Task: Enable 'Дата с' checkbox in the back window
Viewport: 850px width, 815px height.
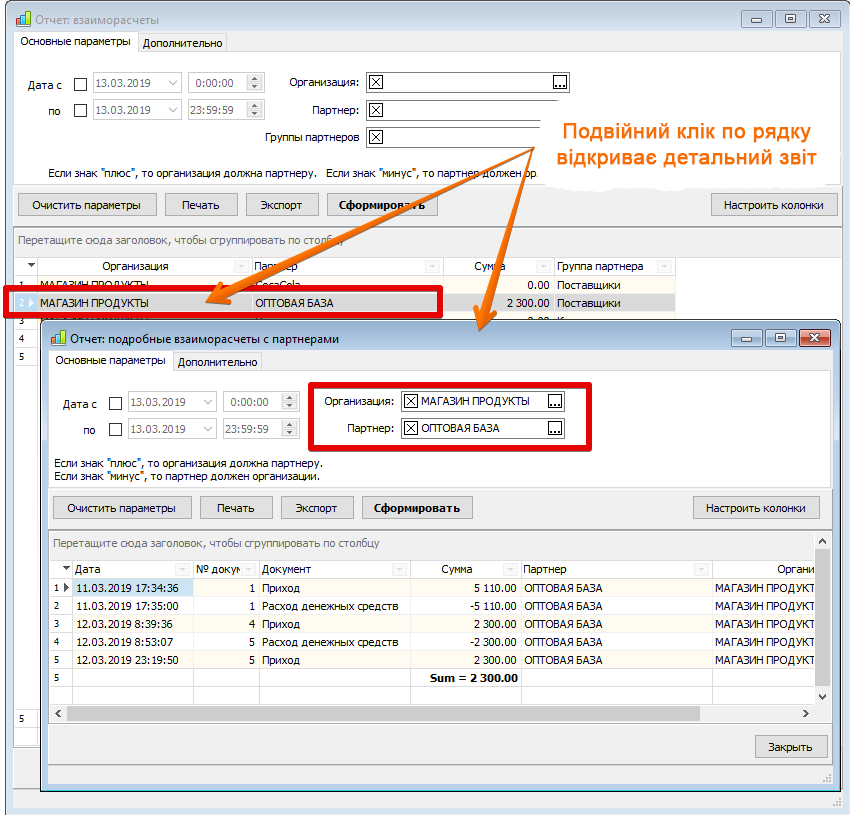Action: click(80, 85)
